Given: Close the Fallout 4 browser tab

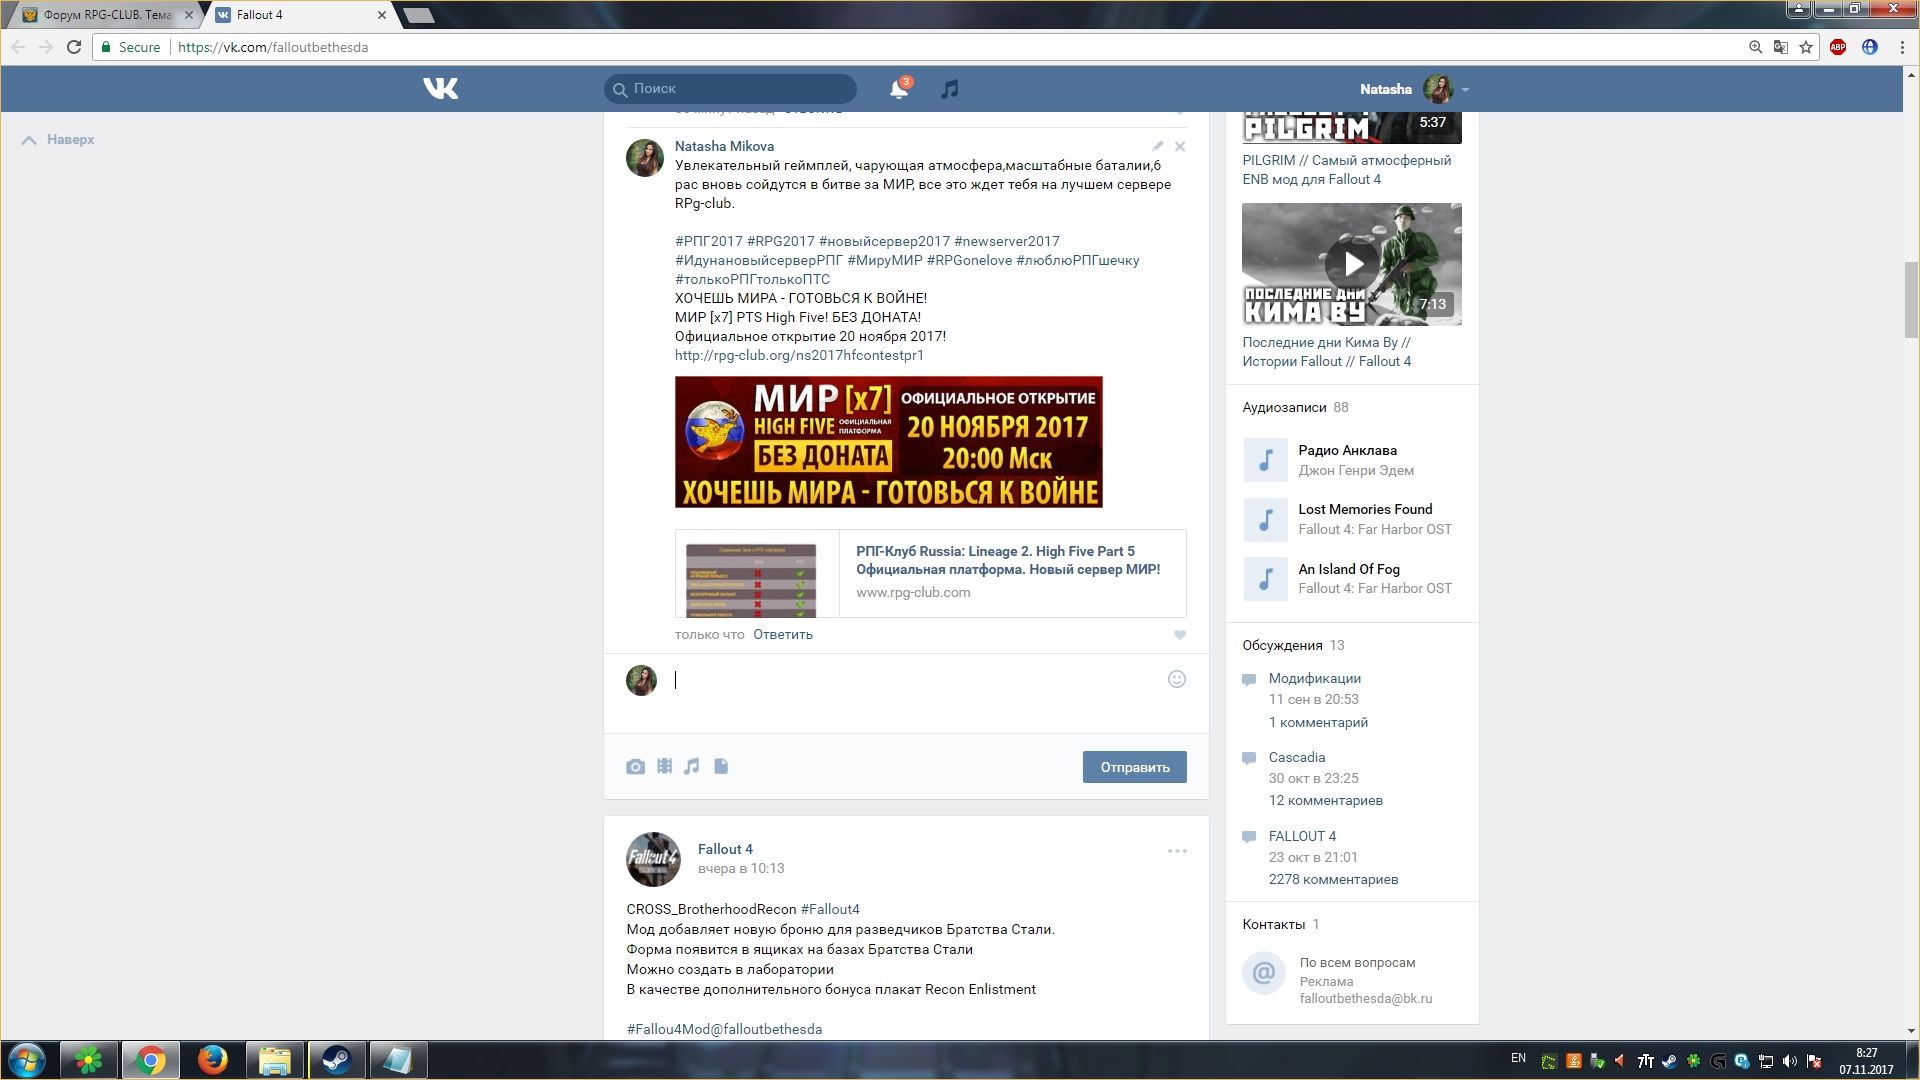Looking at the screenshot, I should click(x=381, y=15).
